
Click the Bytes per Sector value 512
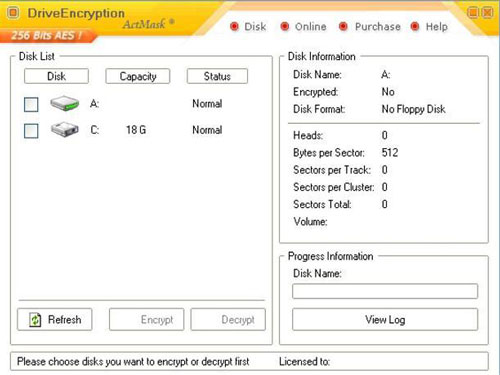[x=390, y=153]
